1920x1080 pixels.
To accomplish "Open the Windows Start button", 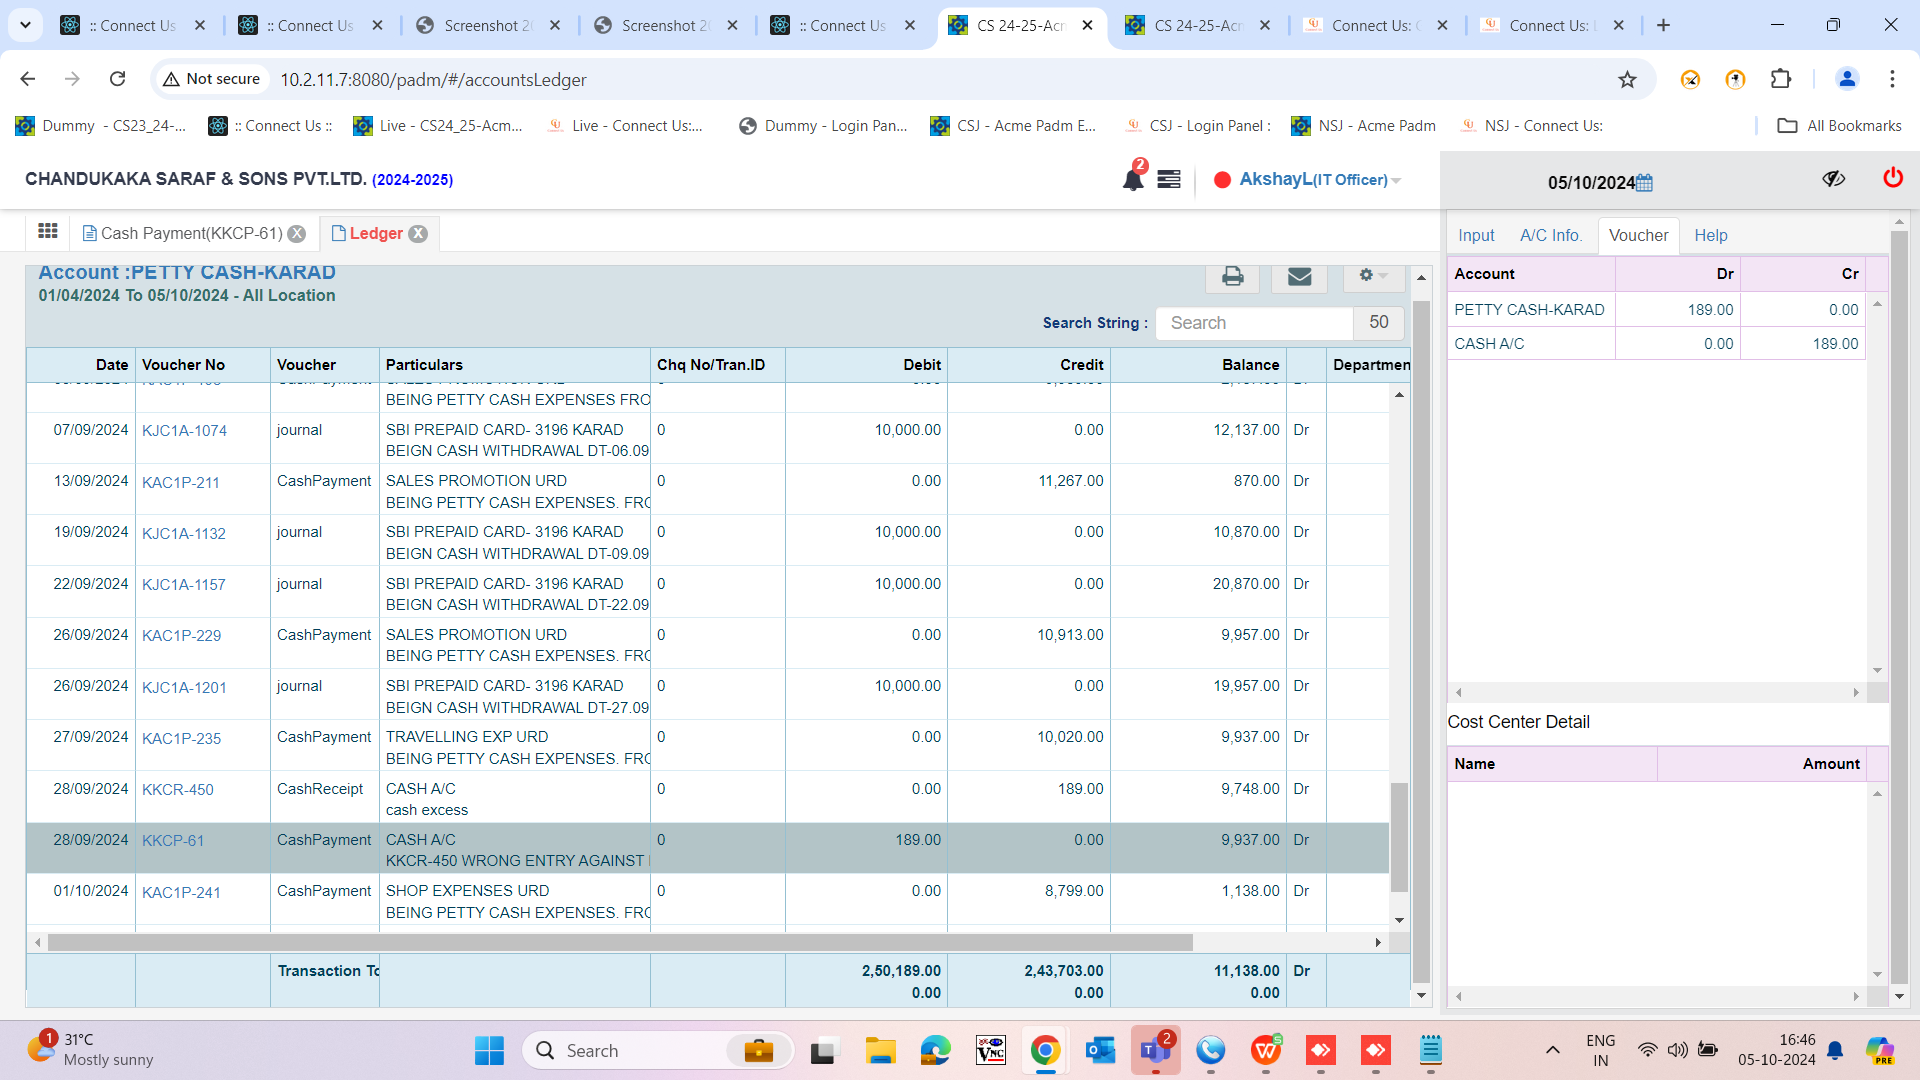I will coord(489,1050).
